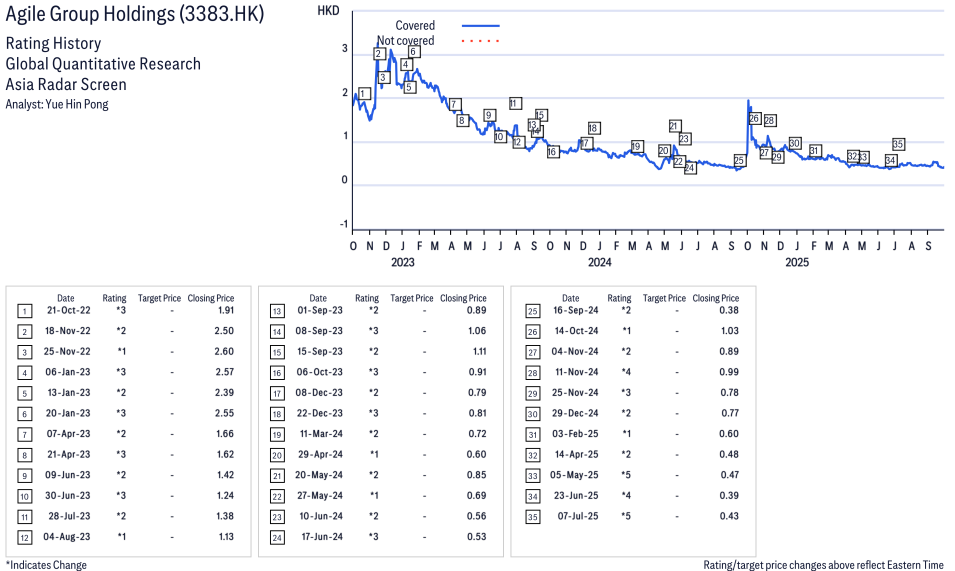Click the red dotted Not covered legend line
955x571 pixels.
point(481,41)
